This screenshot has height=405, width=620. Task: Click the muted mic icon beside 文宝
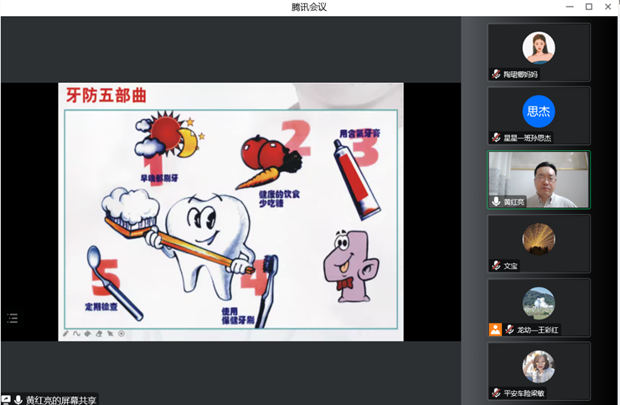coord(495,265)
